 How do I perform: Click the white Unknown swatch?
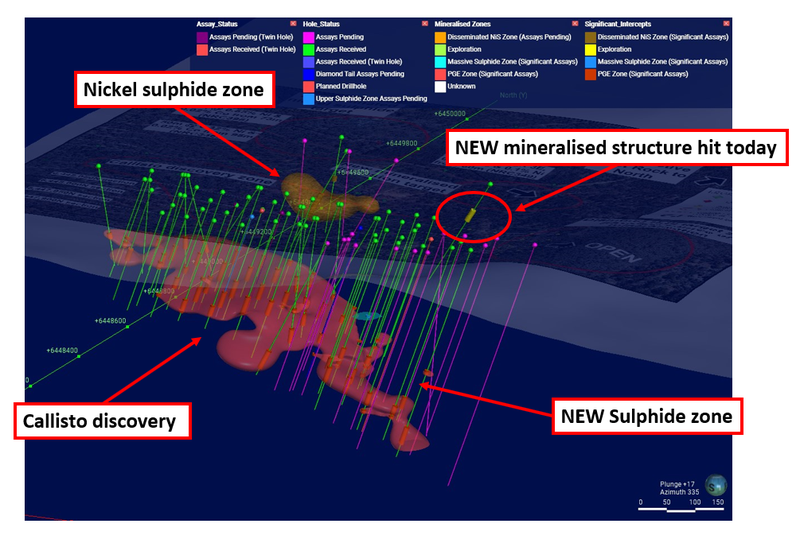tap(440, 86)
